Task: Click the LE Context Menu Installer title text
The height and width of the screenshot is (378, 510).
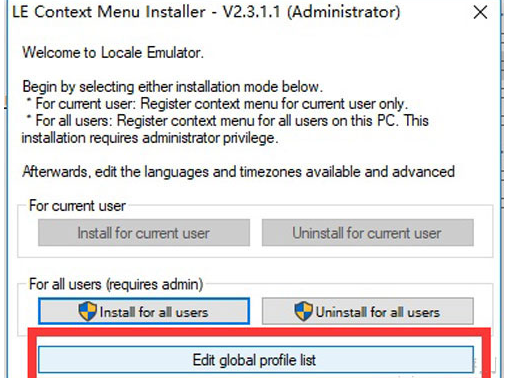Action: coord(109,12)
